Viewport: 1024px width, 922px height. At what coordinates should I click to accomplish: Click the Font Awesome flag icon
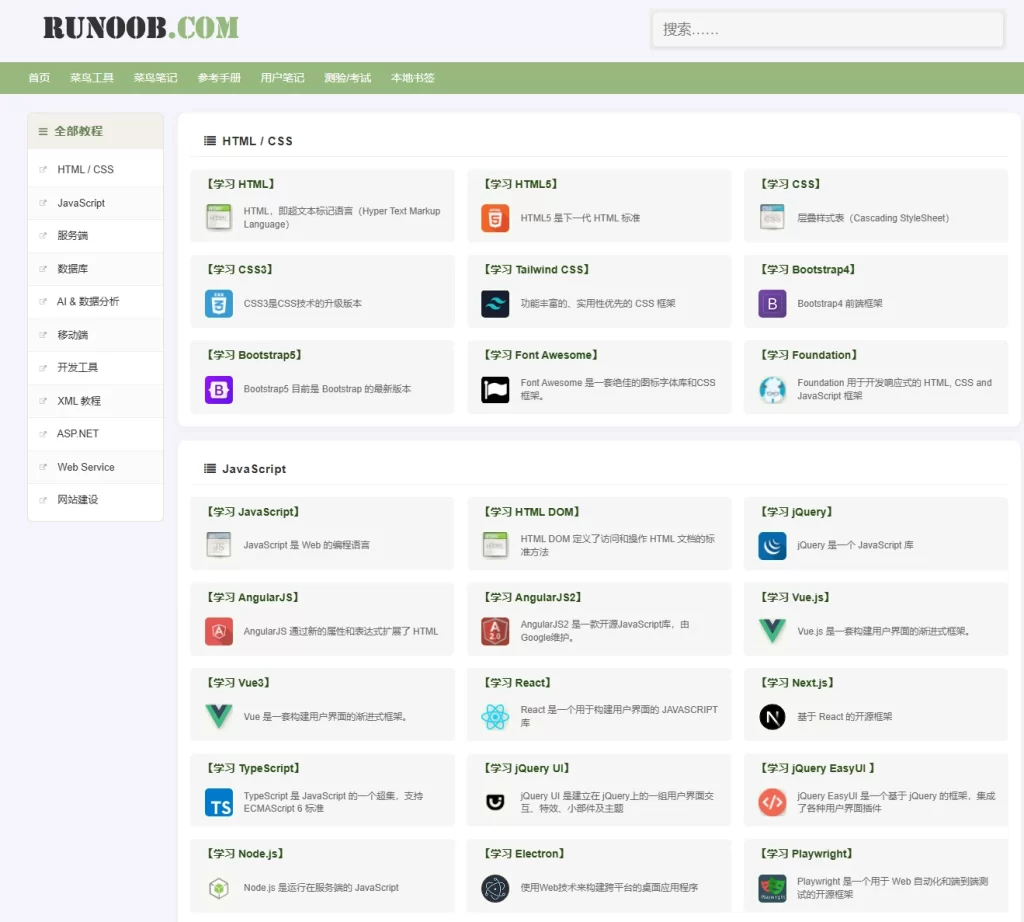coord(495,389)
